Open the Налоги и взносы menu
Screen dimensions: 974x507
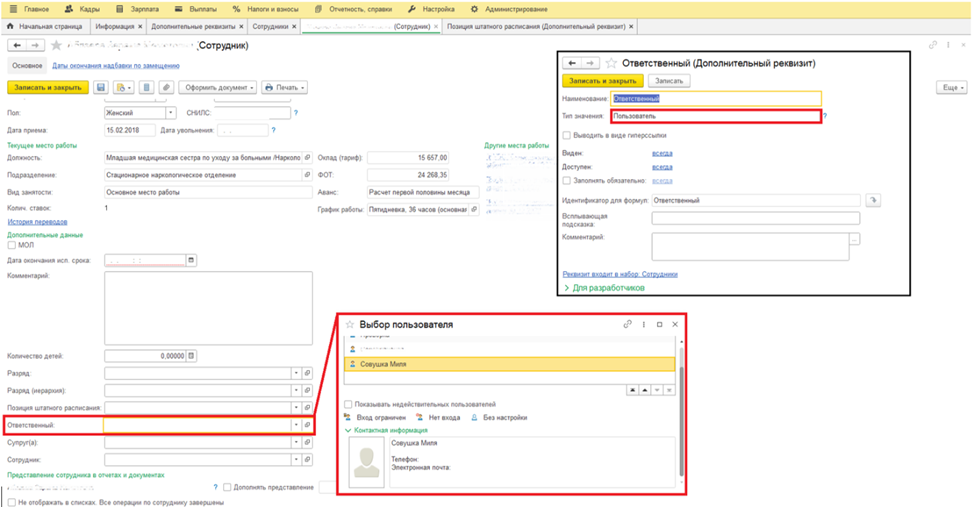265,9
